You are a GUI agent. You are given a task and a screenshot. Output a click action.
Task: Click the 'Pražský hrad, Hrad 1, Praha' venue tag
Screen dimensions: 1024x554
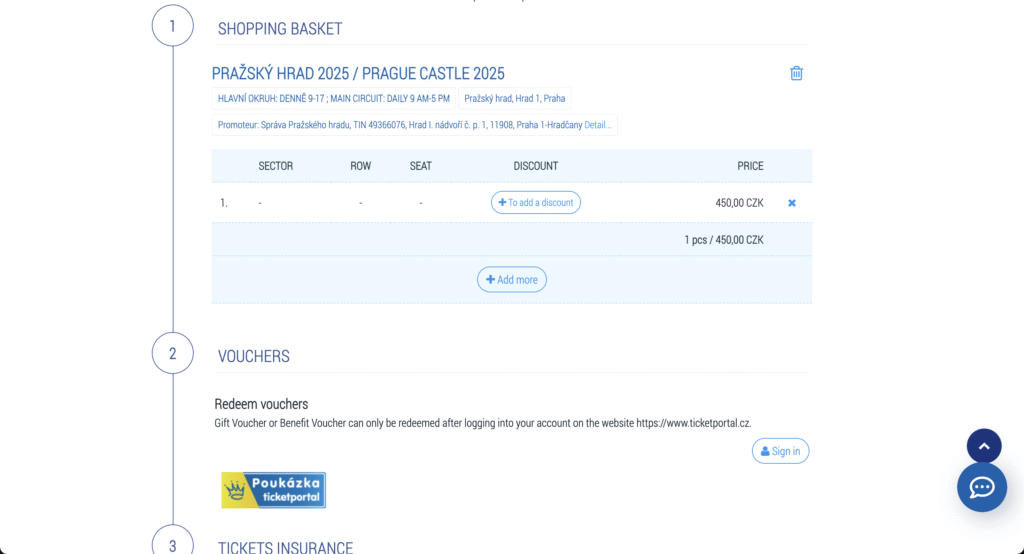[514, 98]
